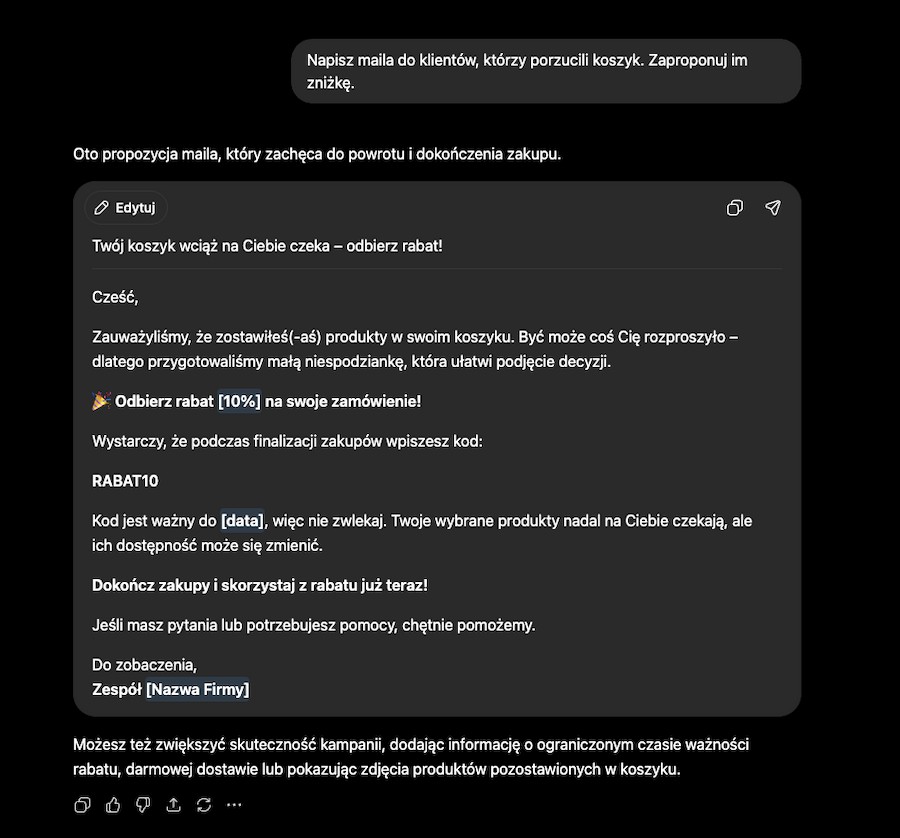Screen dimensions: 900x838
Task: Click the email subject line about koszyk
Action: tap(267, 246)
